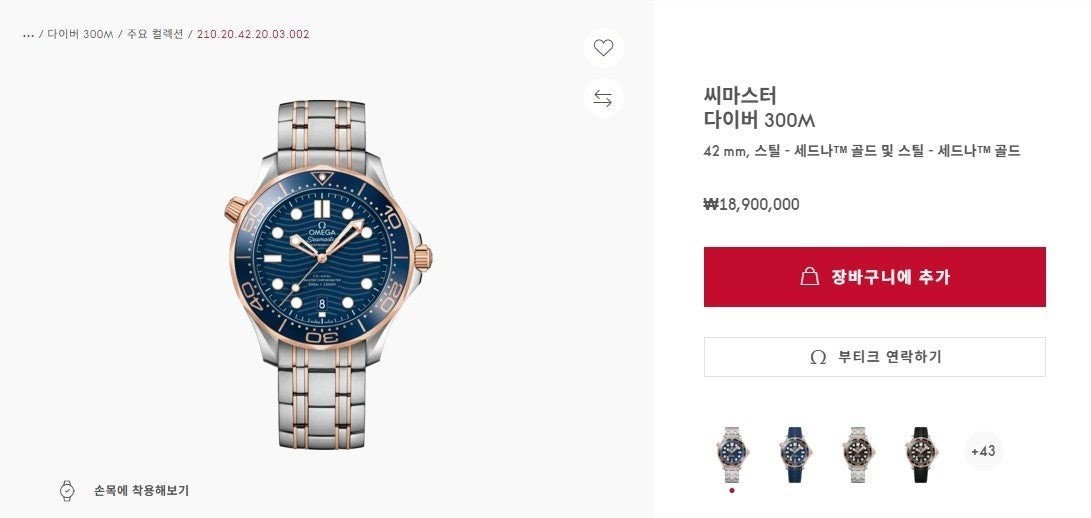
Task: Pick the black dial steel bracelet variant
Action: click(x=857, y=454)
